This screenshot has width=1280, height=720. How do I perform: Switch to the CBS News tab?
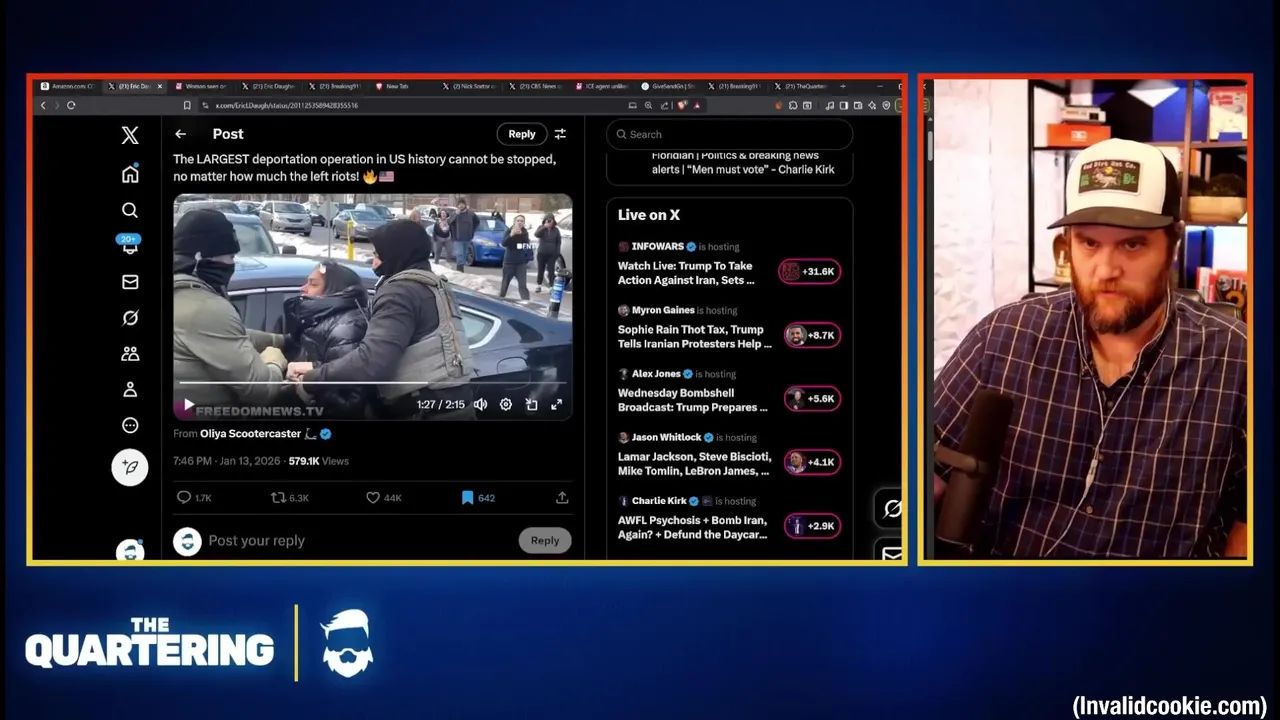(537, 87)
